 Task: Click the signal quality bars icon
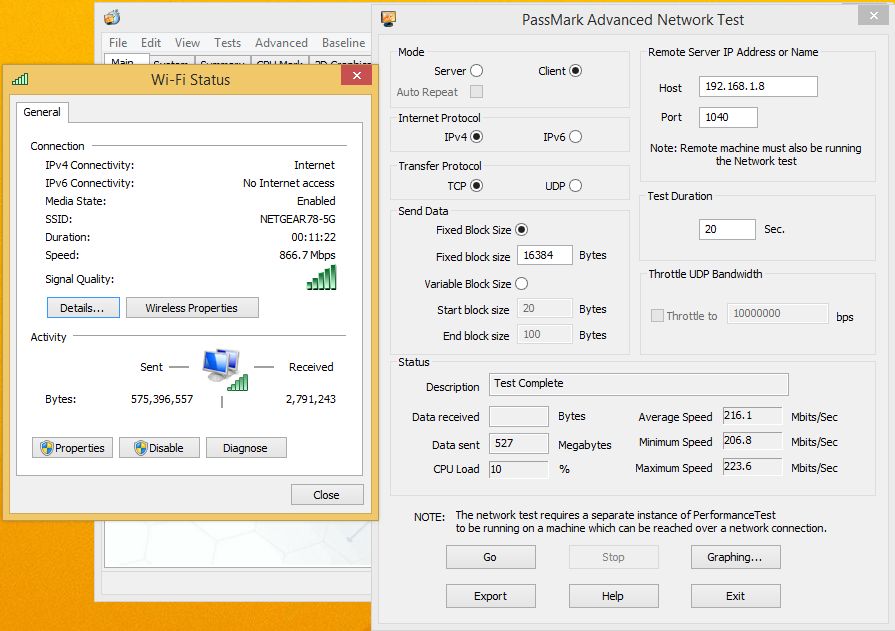coord(321,278)
